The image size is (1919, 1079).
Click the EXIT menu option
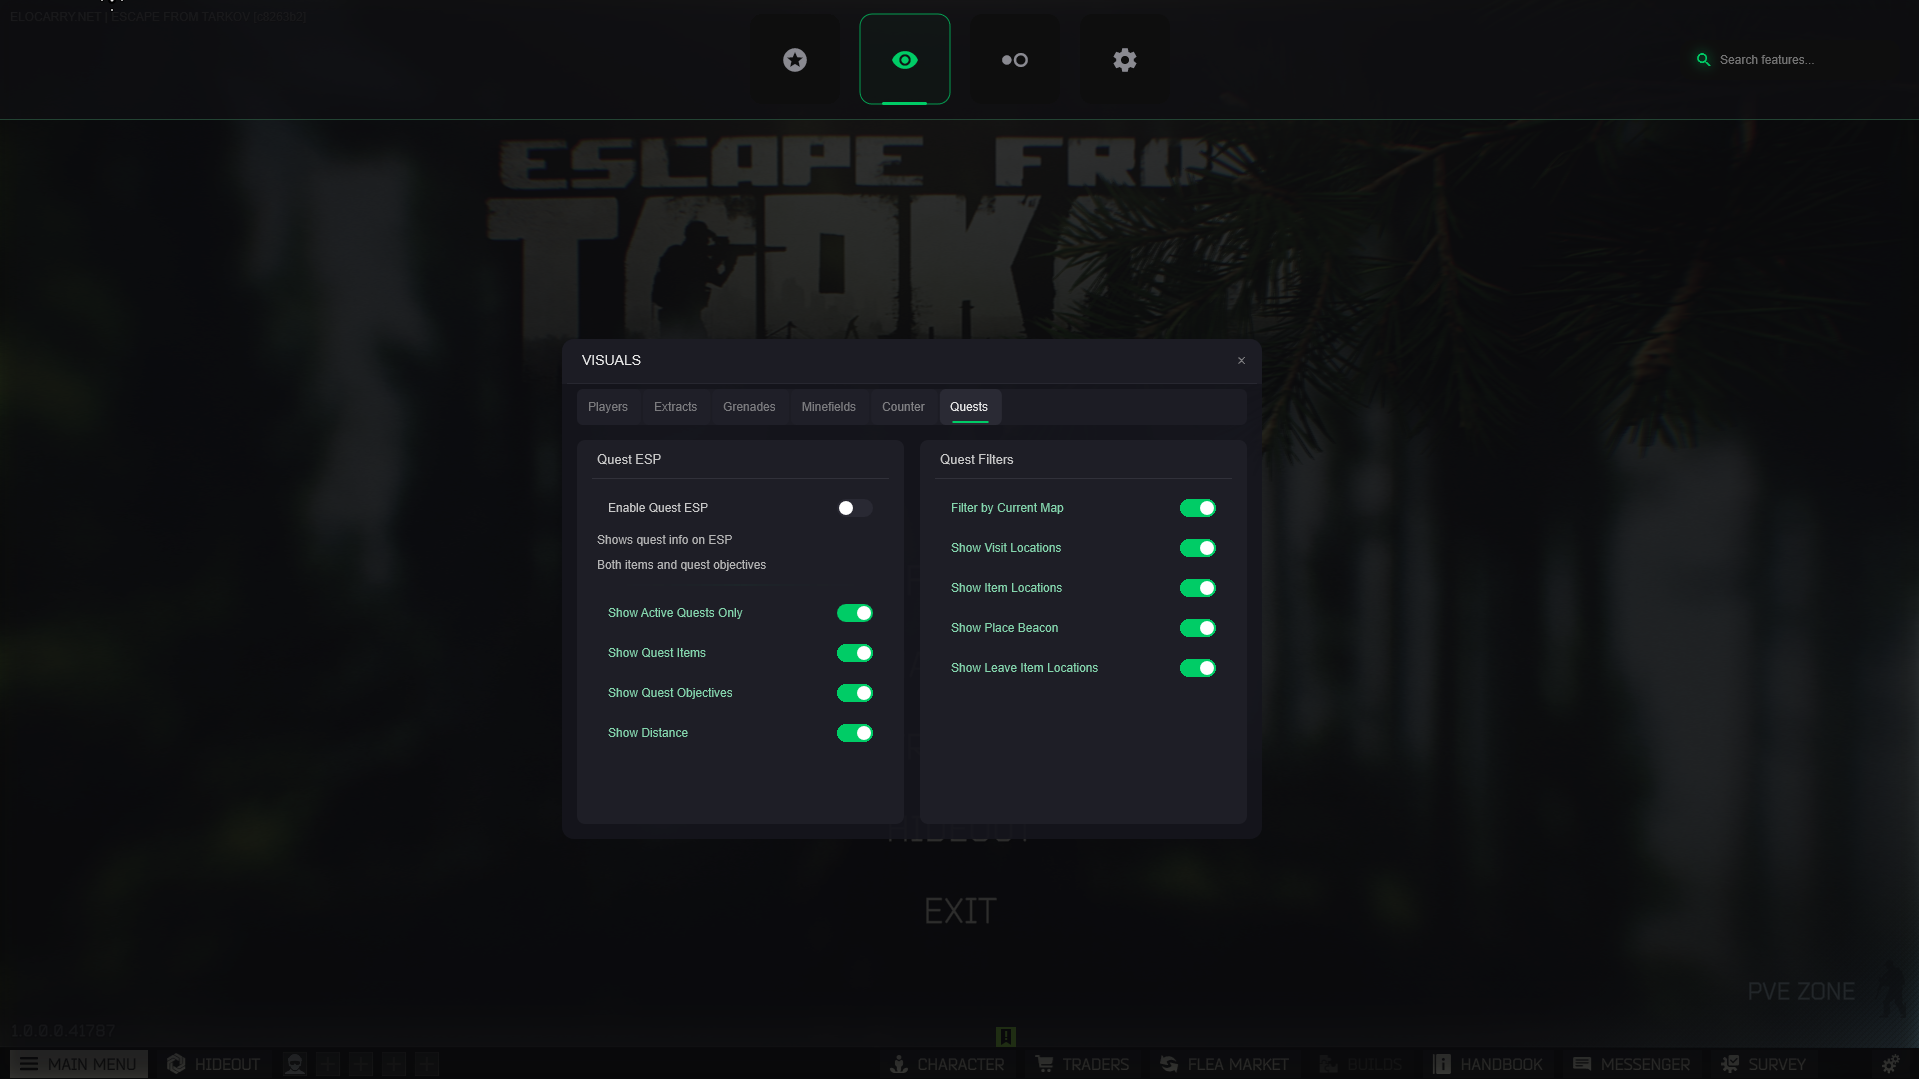960,911
